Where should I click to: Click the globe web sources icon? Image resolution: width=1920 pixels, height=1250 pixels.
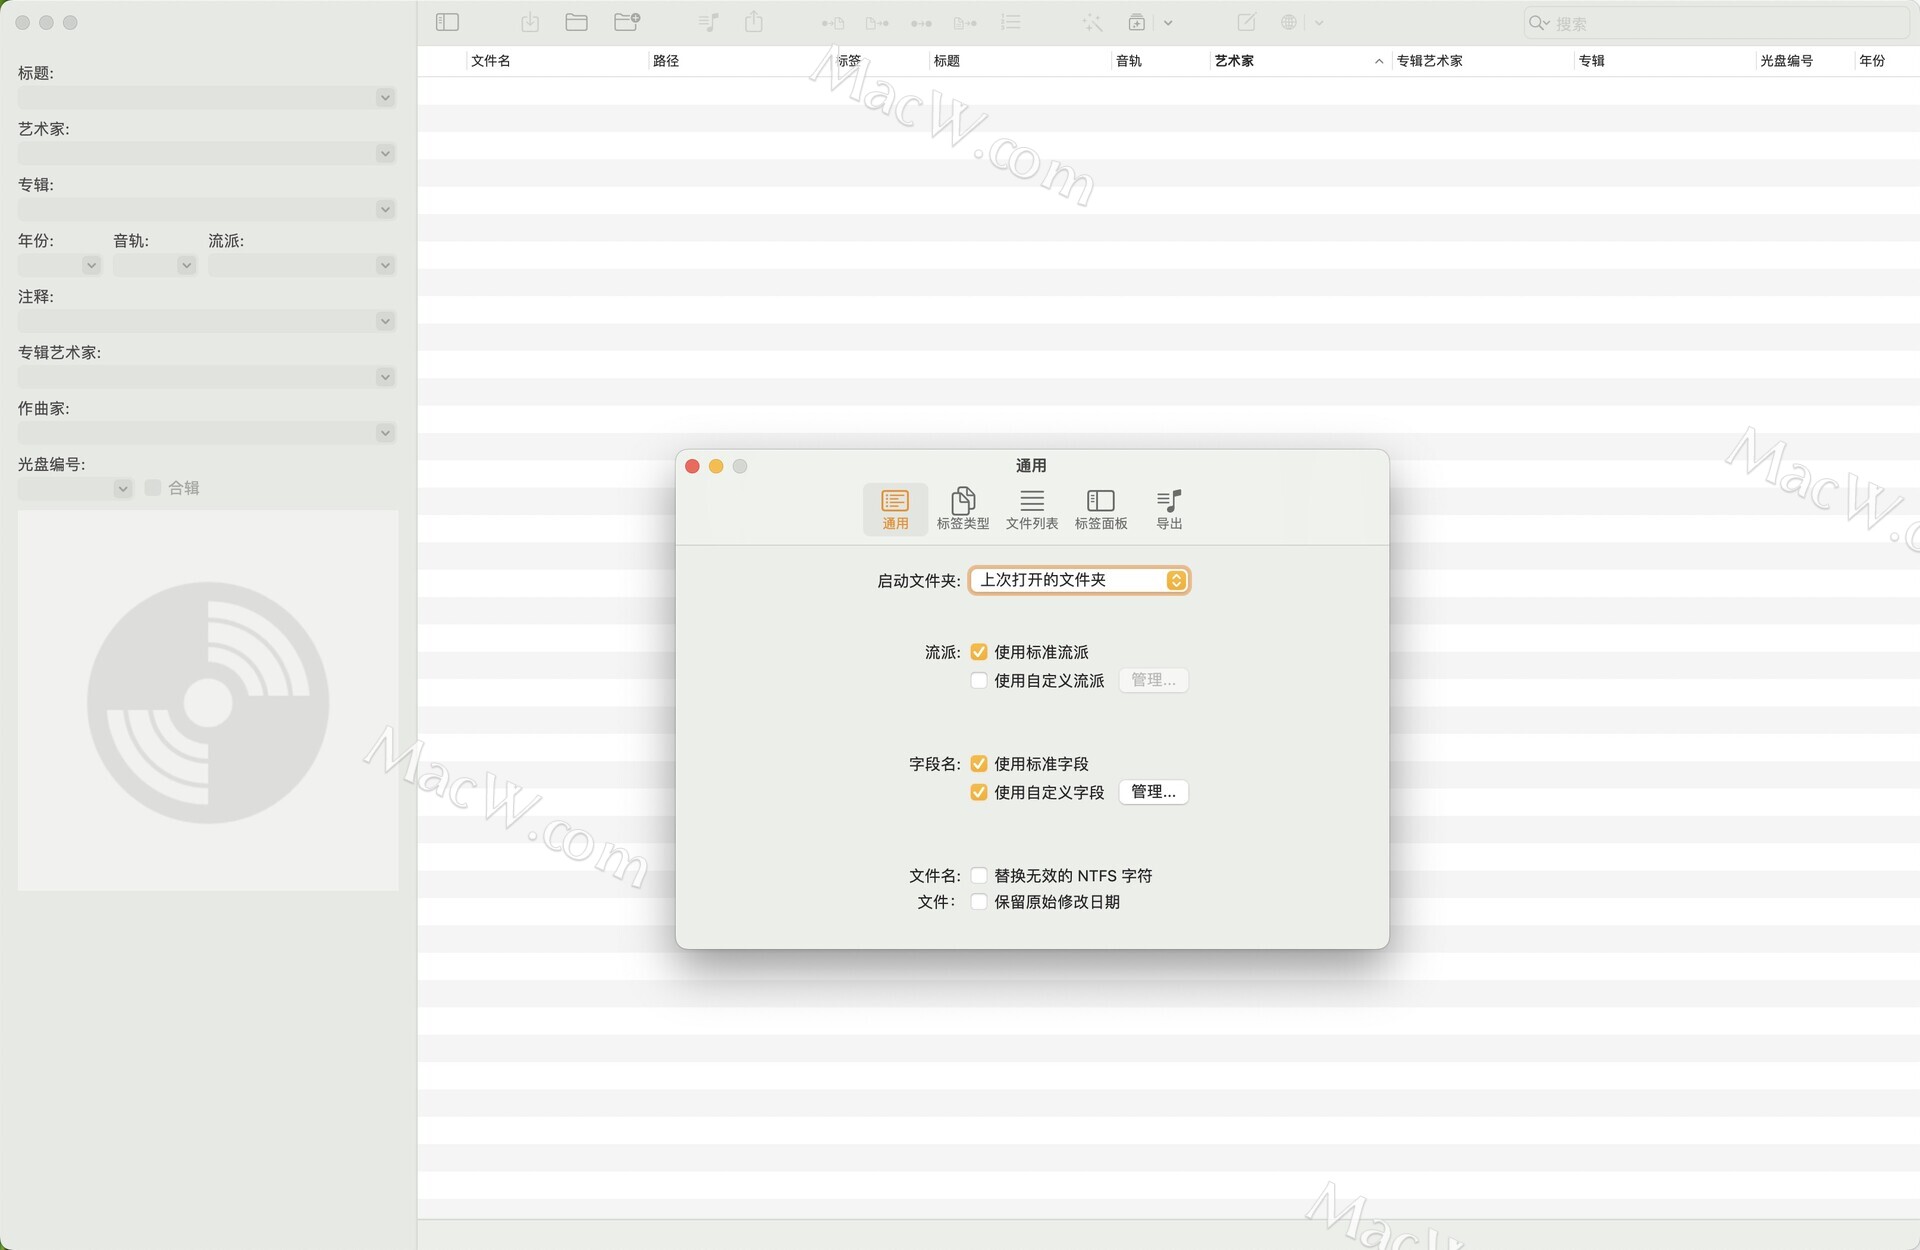click(x=1289, y=22)
